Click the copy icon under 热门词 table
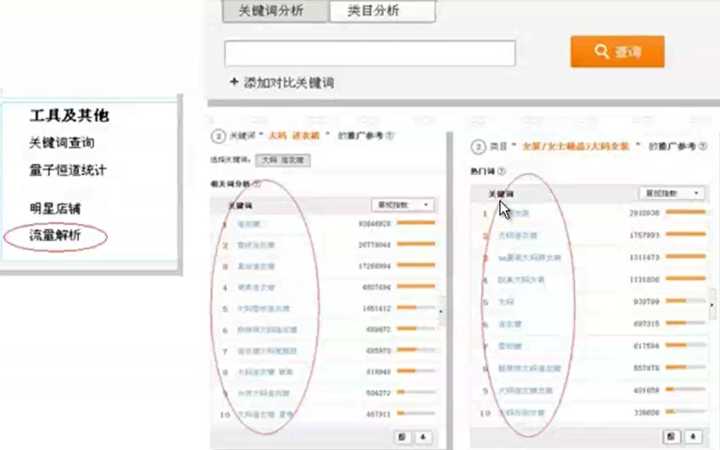720x450 pixels. 671,436
